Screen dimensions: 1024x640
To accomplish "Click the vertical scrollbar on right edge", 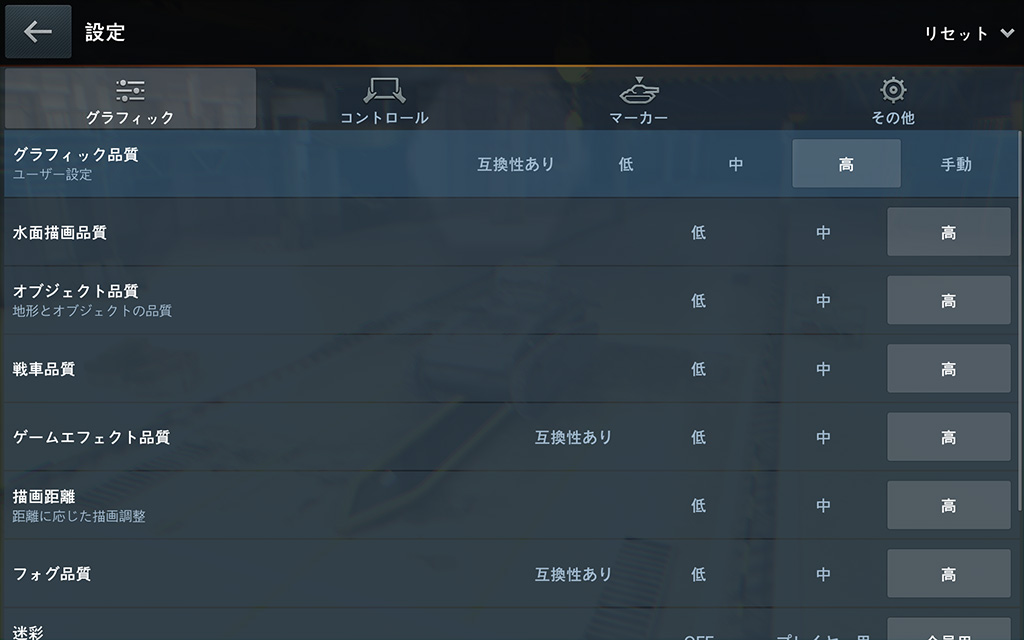I will [1020, 321].
